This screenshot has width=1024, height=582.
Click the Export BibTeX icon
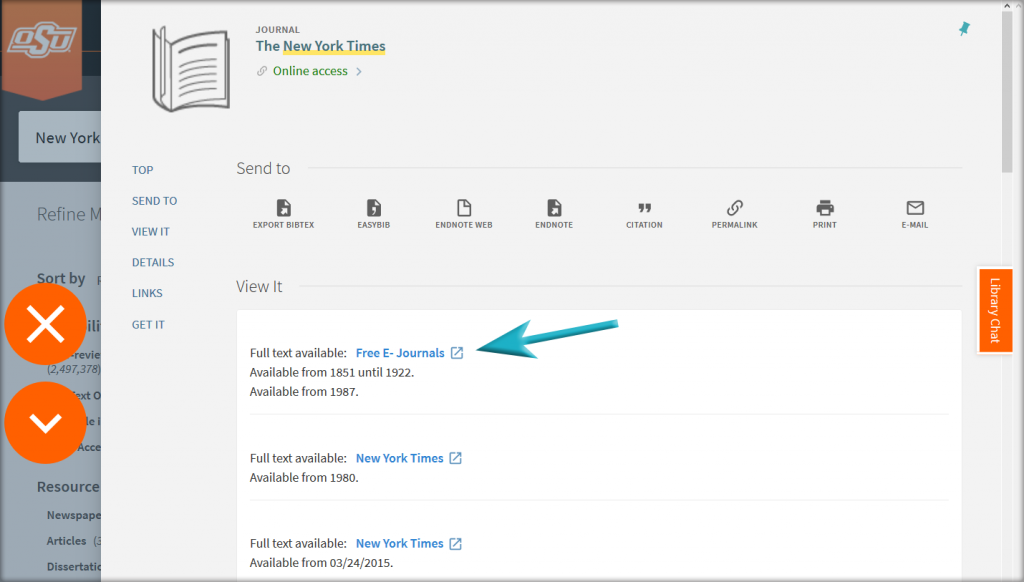[283, 213]
